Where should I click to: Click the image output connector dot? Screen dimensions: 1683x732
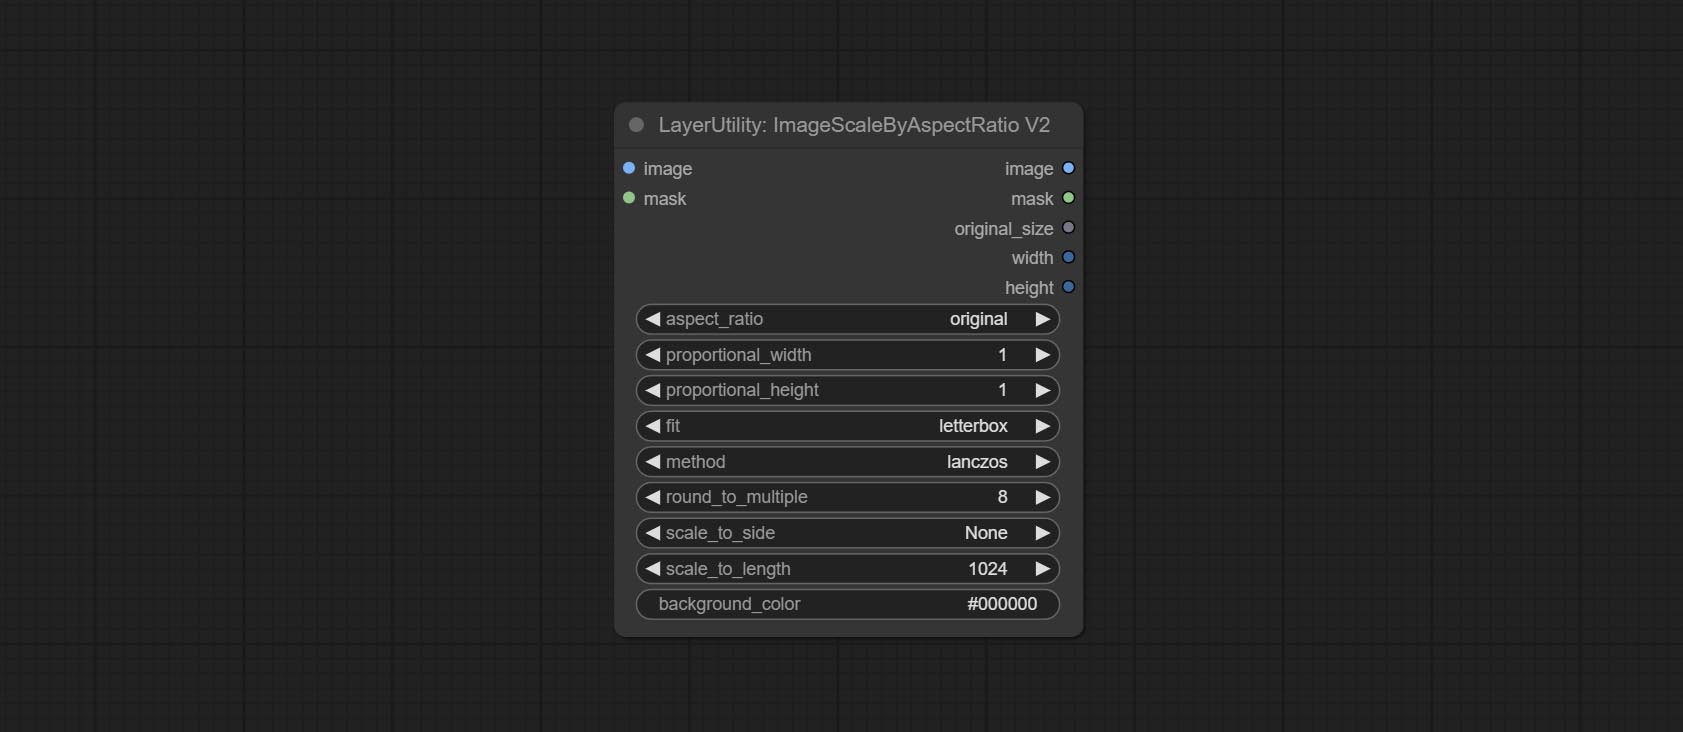pos(1068,168)
